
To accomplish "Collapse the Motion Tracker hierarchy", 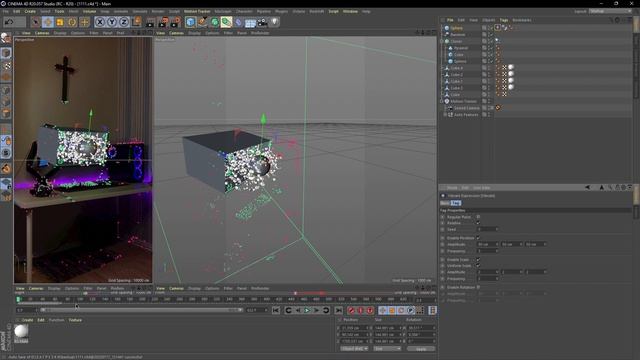I will [x=442, y=101].
